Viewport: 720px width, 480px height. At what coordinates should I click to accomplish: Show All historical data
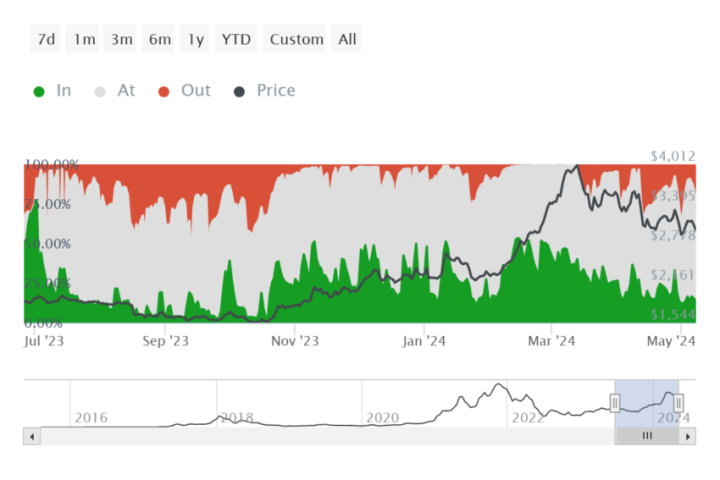pyautogui.click(x=346, y=39)
